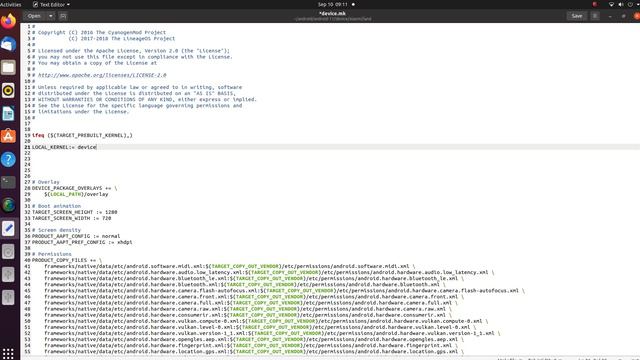This screenshot has height=360, width=640.
Task: Click 'TARGET_SCREEN_WIDTH := 720' line
Action: click(71, 218)
